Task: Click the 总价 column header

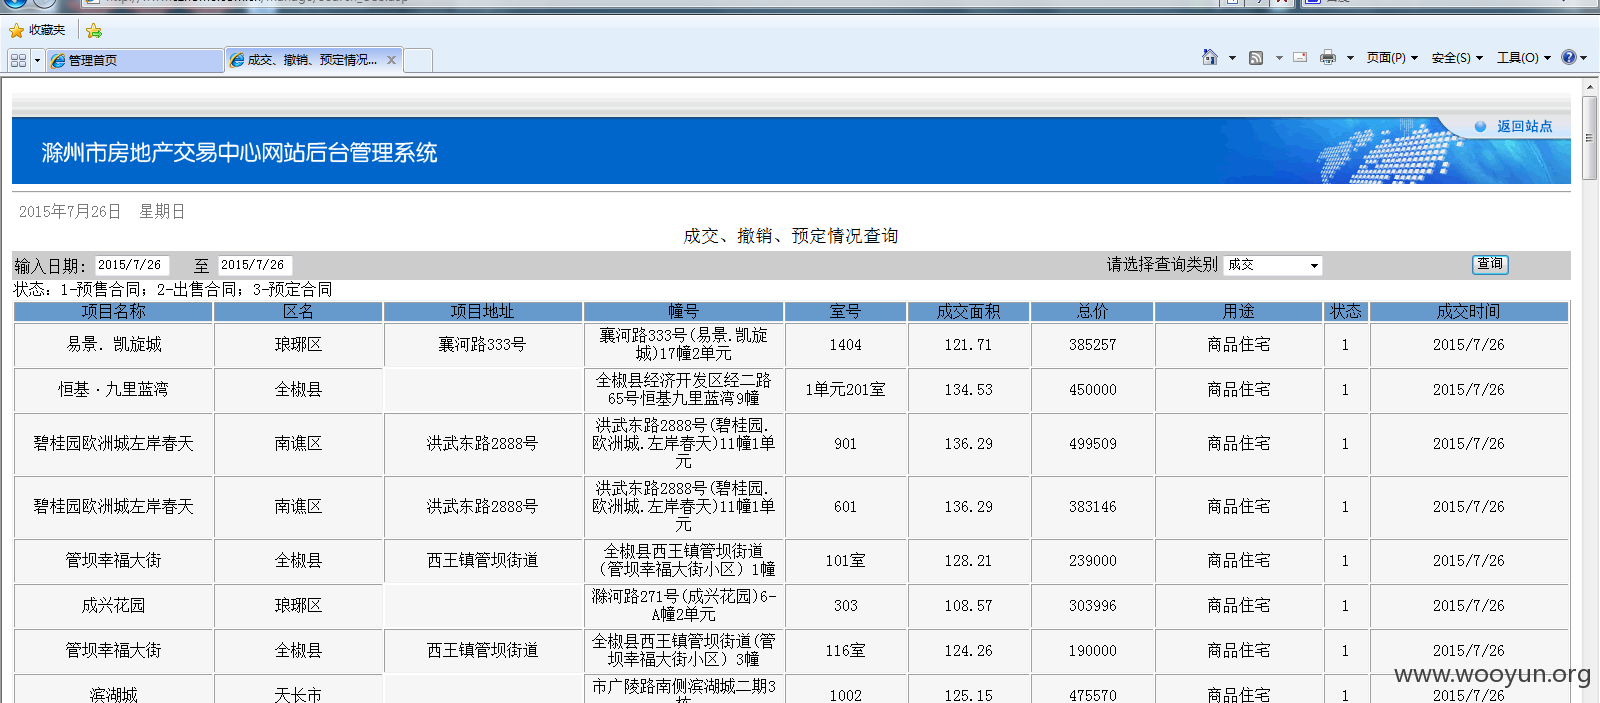Action: (x=1092, y=311)
